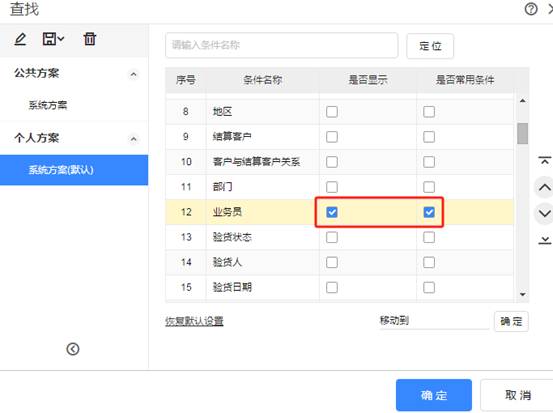
Task: Click the pencil edit scheme icon
Action: [x=20, y=39]
